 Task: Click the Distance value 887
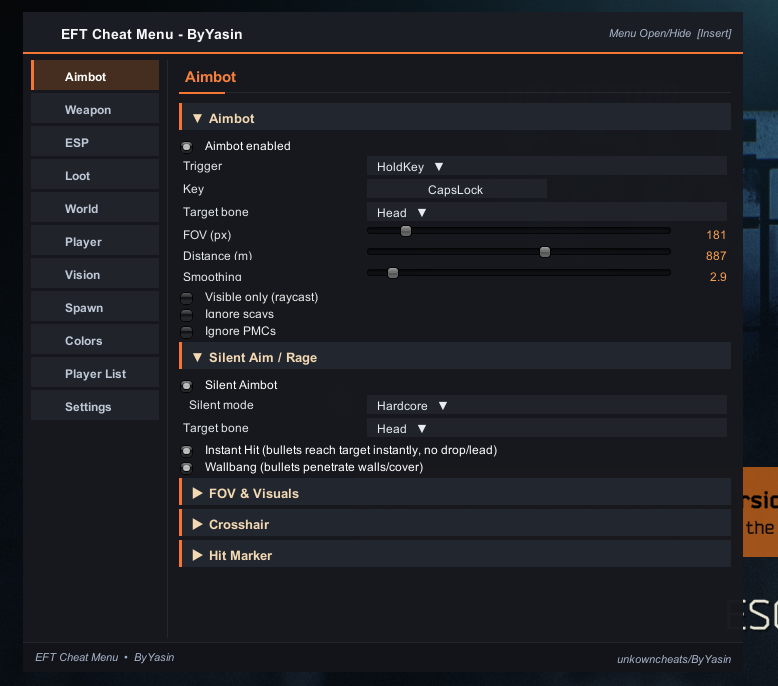pyautogui.click(x=716, y=255)
